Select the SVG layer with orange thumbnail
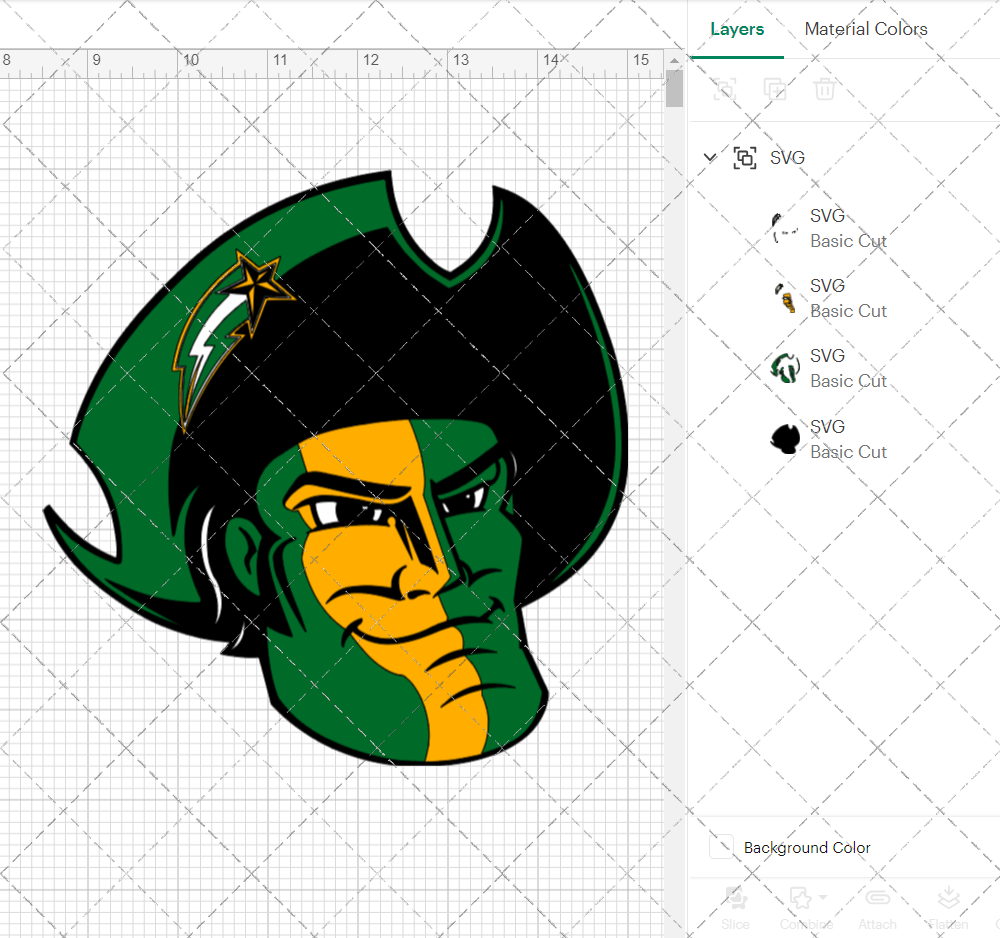 [x=844, y=298]
